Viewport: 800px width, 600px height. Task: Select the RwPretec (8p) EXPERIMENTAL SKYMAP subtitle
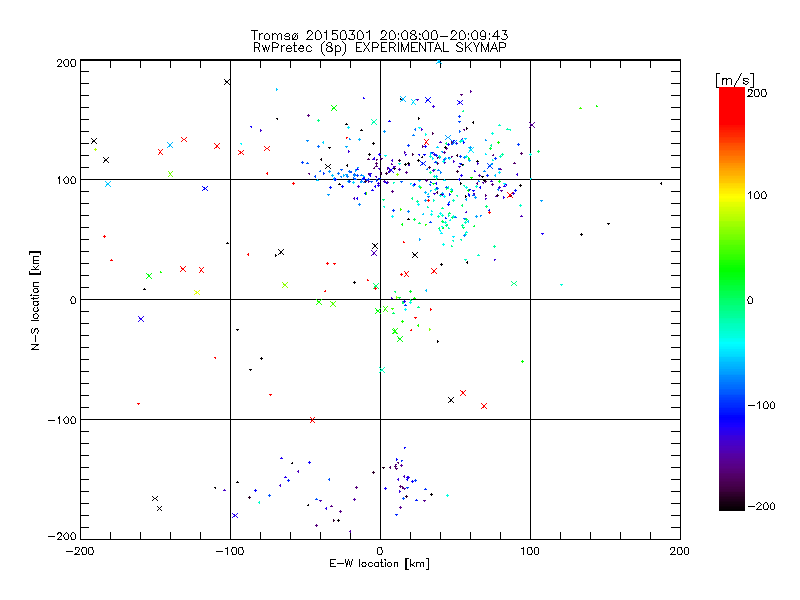380,48
